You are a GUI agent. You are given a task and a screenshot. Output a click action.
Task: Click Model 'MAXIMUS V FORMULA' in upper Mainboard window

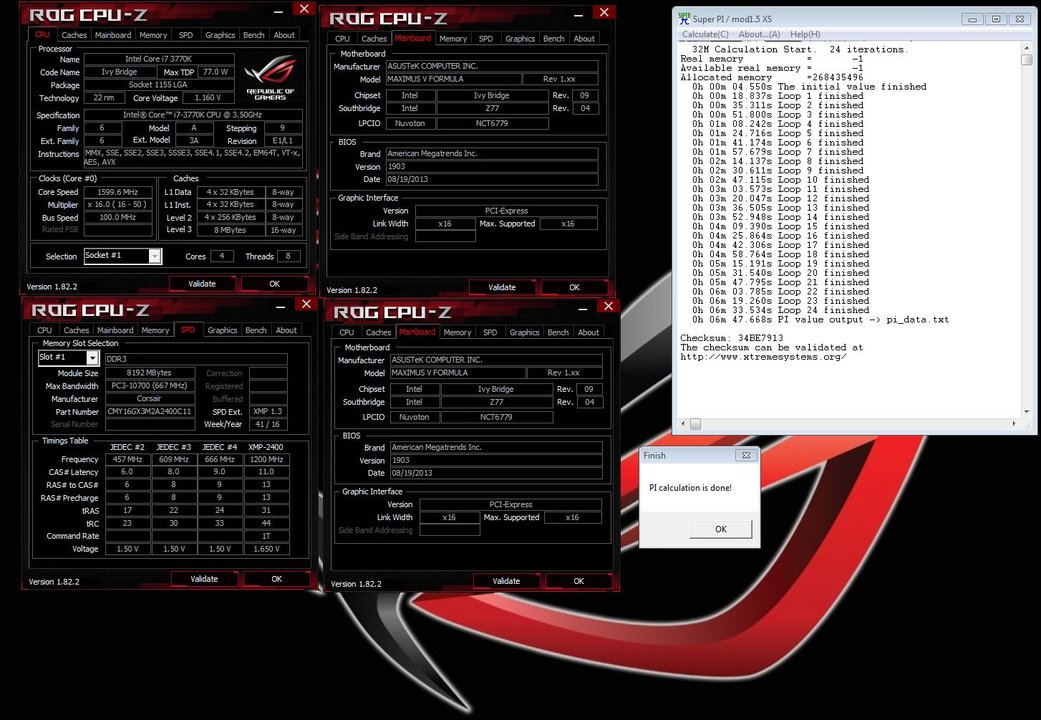click(x=453, y=79)
